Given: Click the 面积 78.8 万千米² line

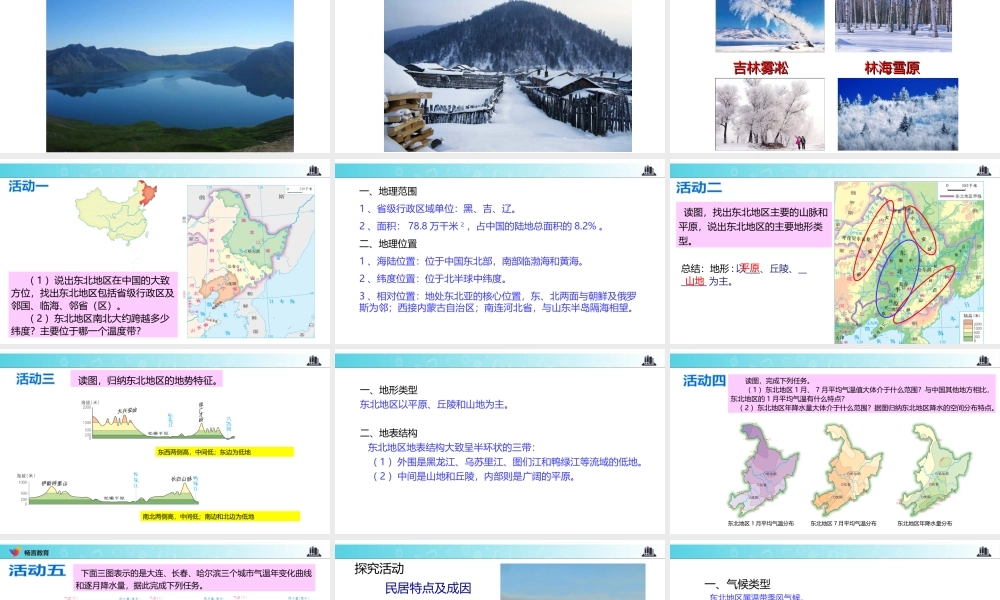Looking at the screenshot, I should click(x=482, y=226).
